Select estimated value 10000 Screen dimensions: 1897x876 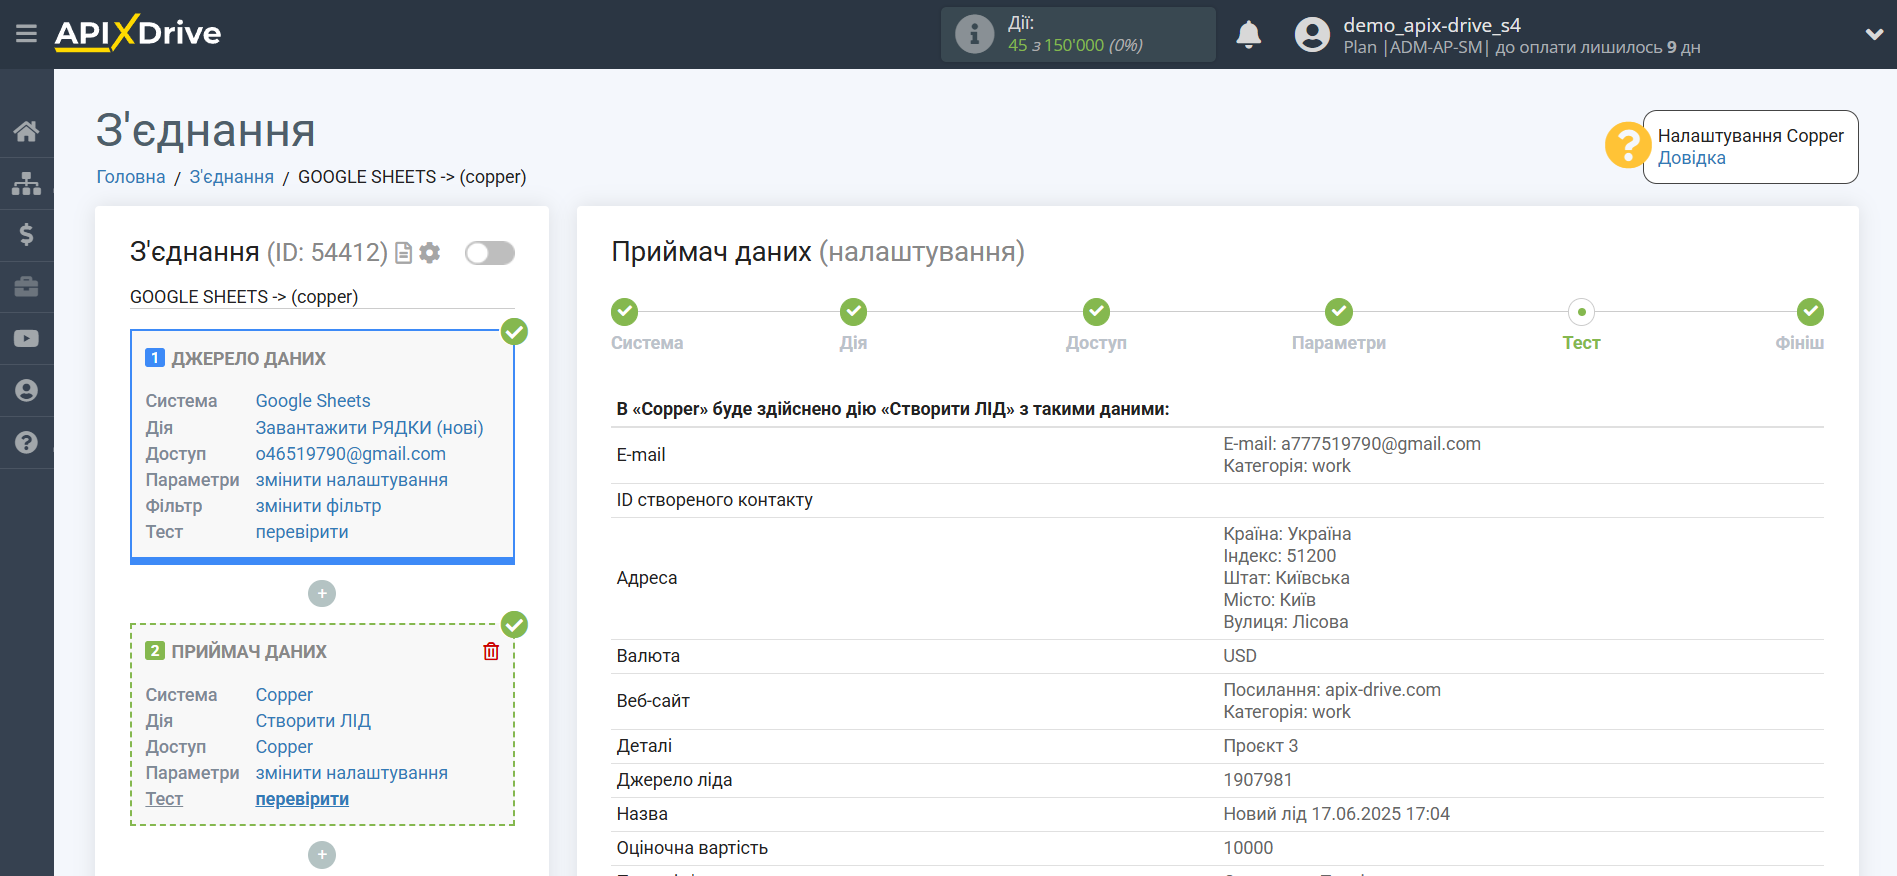1248,848
